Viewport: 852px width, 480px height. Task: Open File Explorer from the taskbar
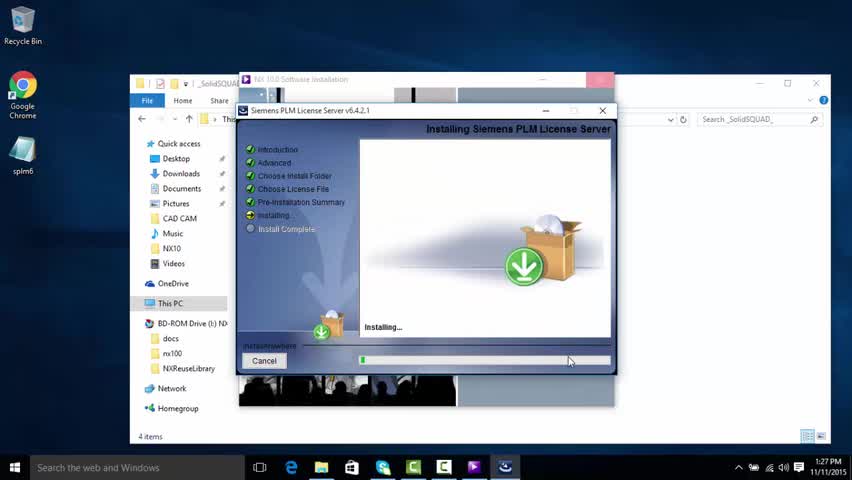point(322,467)
